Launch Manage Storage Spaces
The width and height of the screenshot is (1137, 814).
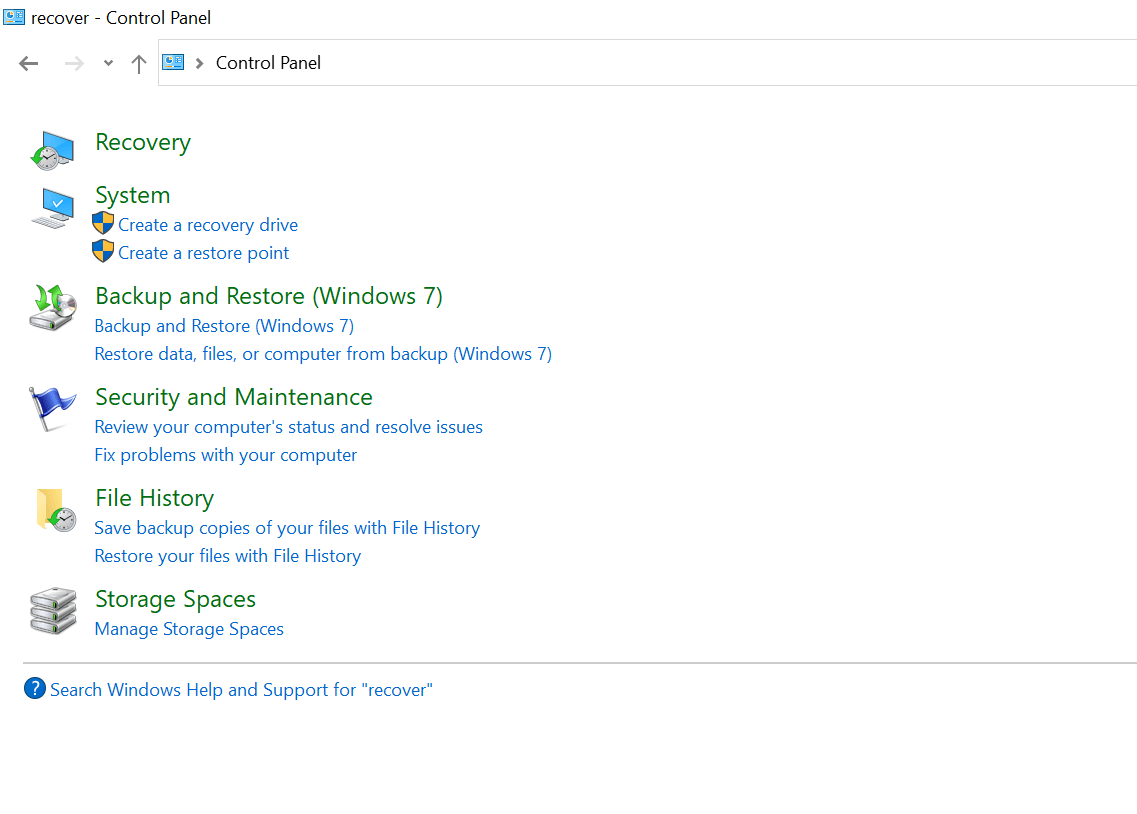coord(189,629)
